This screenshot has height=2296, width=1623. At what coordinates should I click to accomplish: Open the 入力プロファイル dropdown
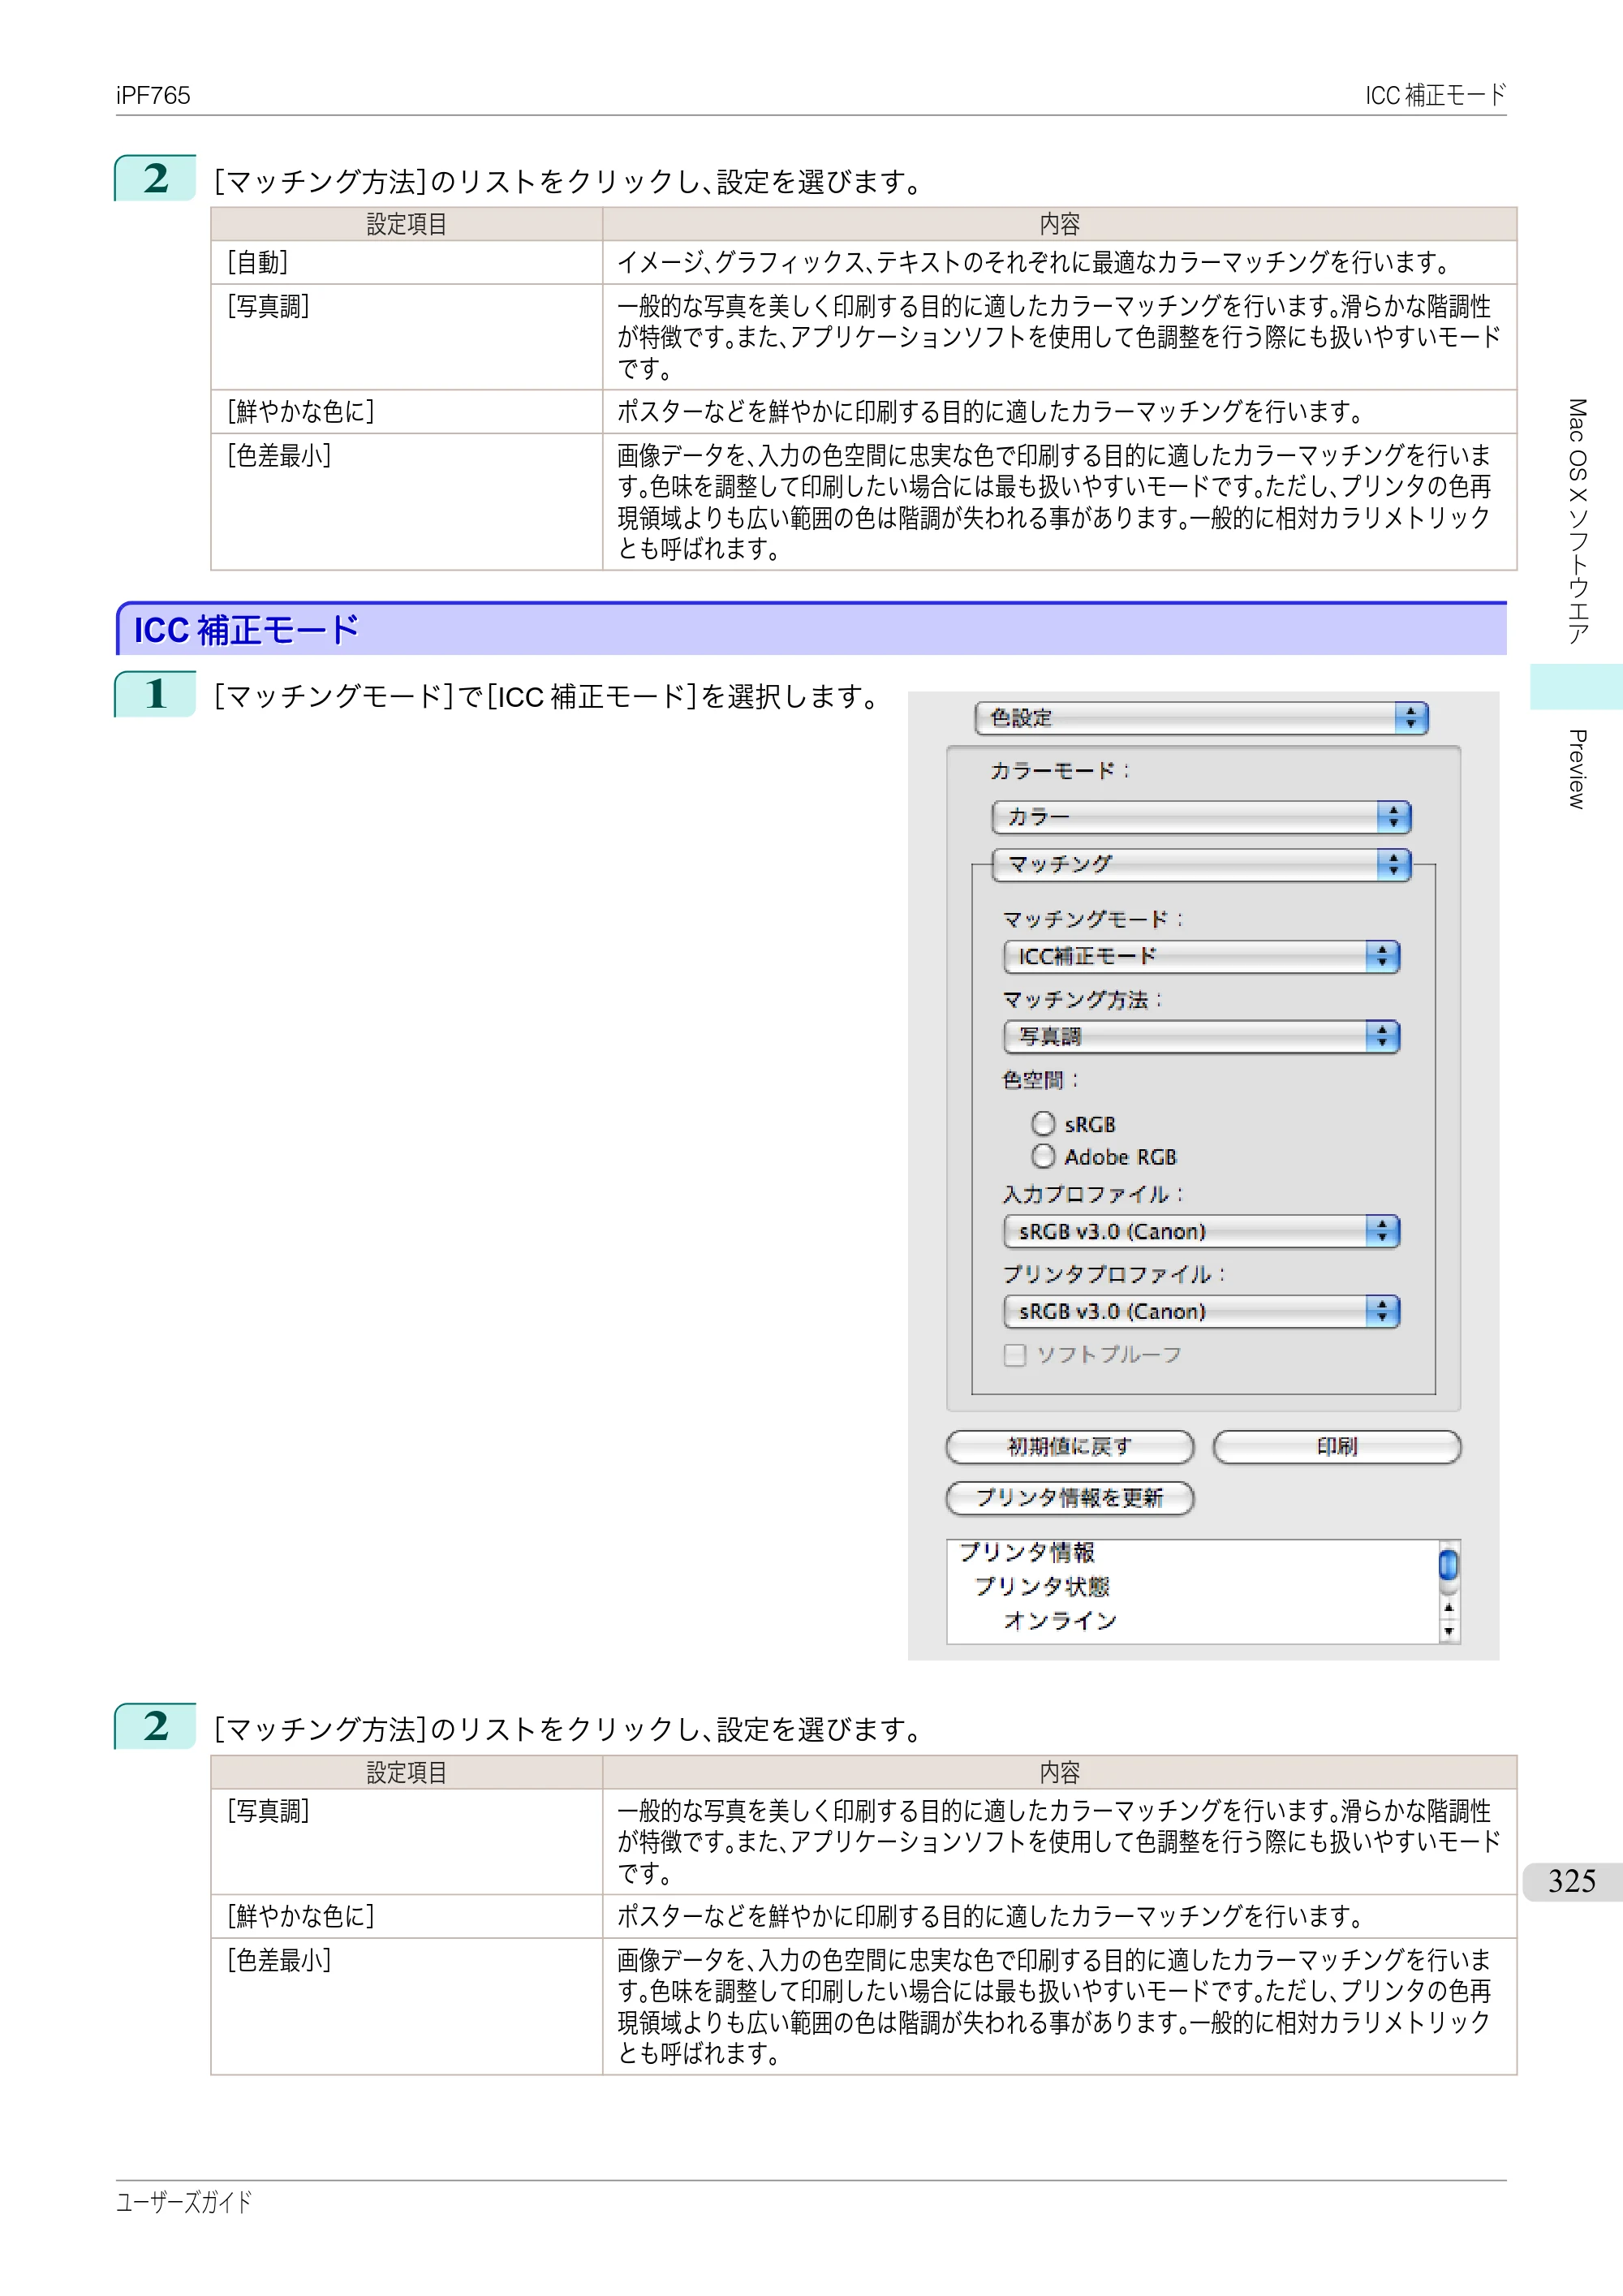click(x=1201, y=1231)
